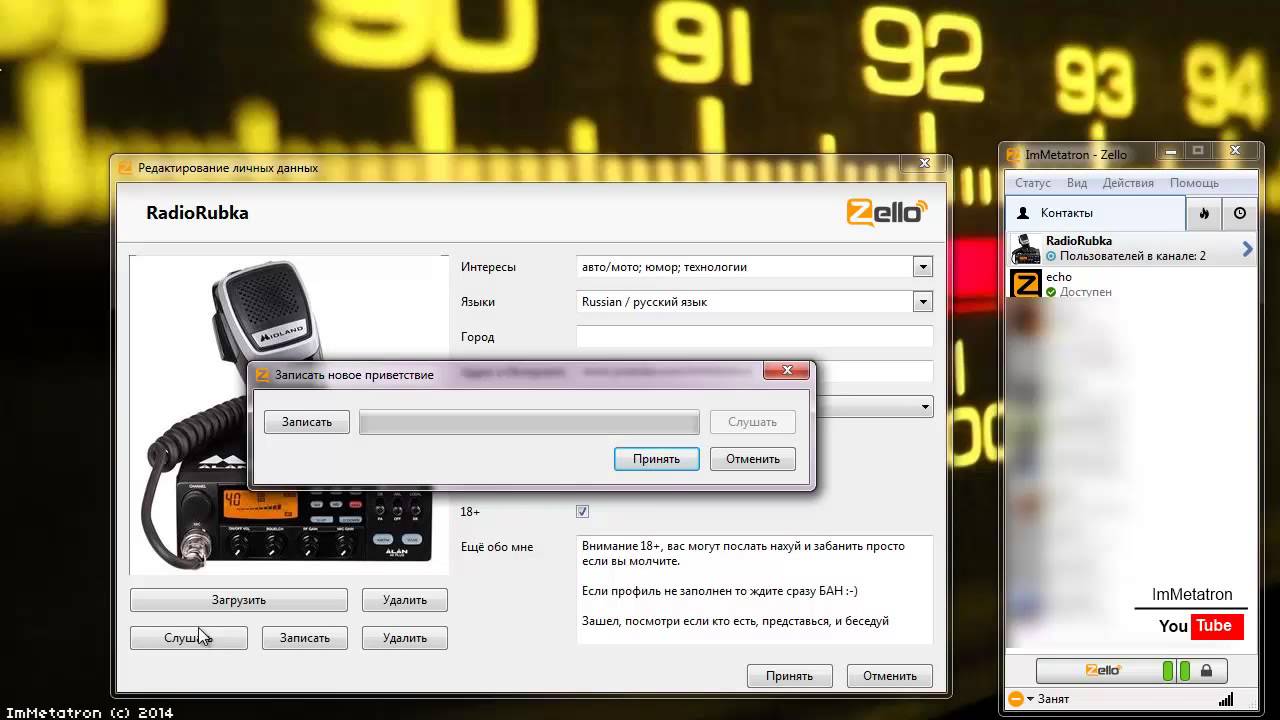Screen dimensions: 1280x720
Task: Click the blue channel status icon under RadioRubka
Action: pos(1051,256)
